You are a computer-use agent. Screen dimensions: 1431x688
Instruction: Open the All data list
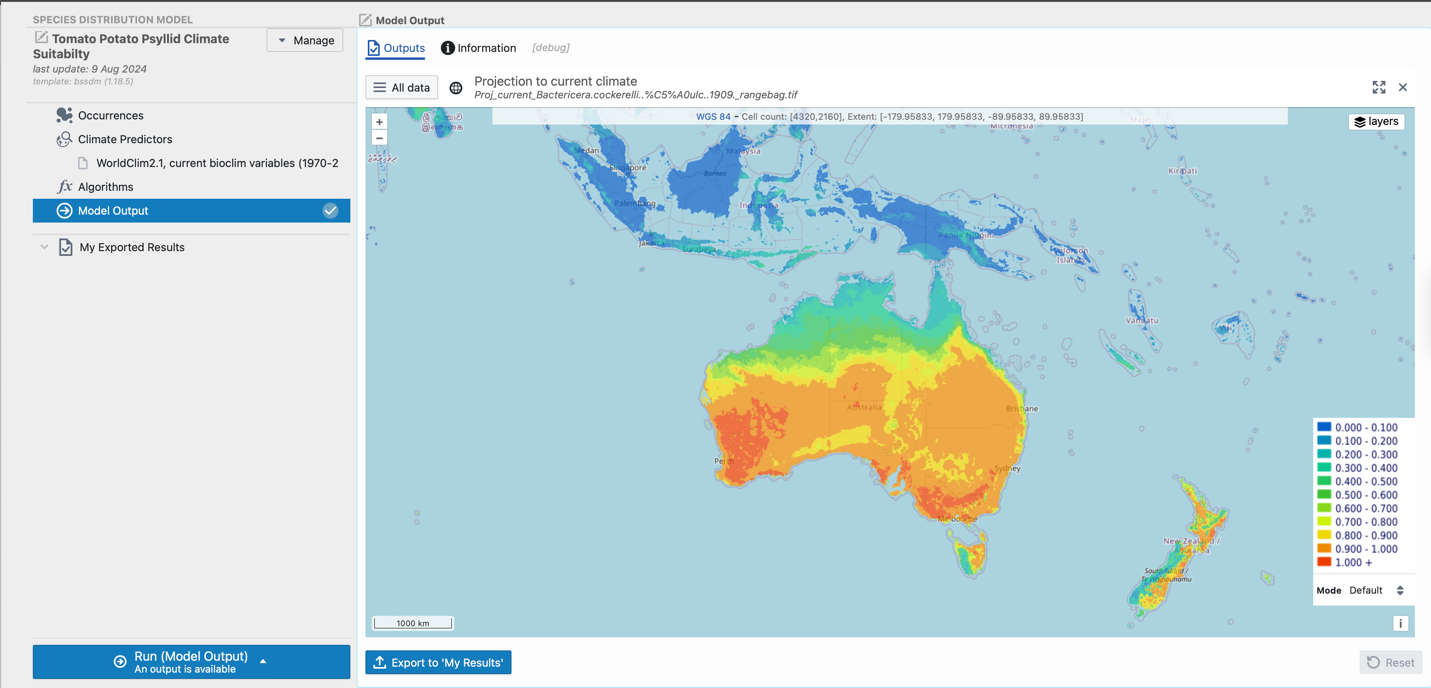pyautogui.click(x=401, y=88)
